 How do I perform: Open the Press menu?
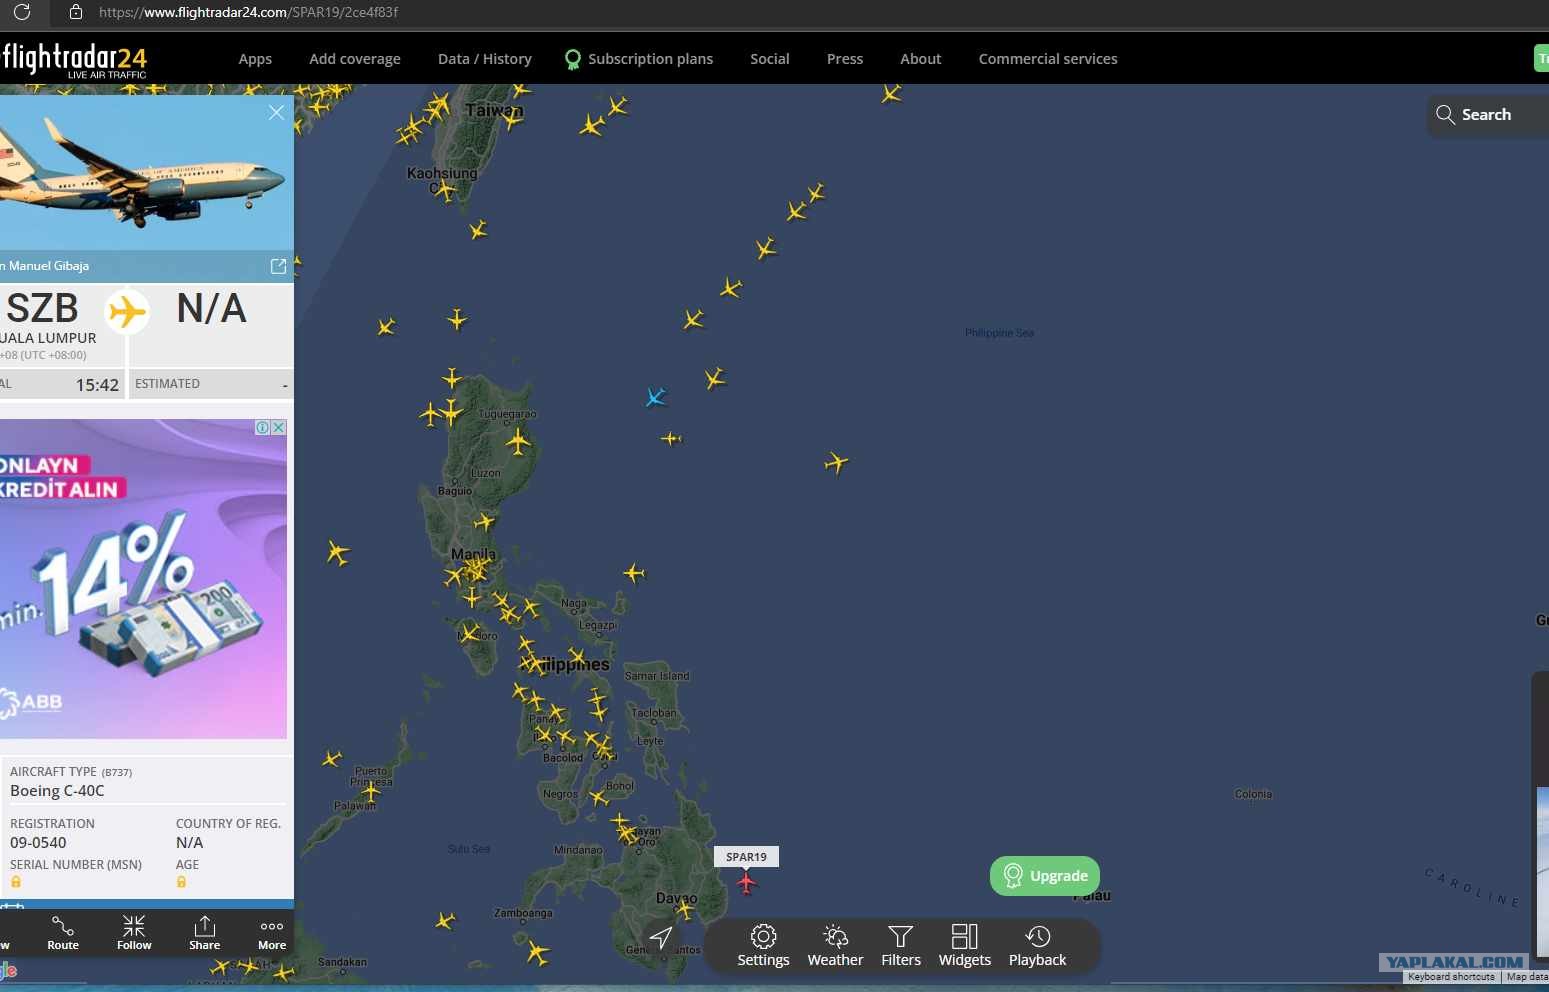[845, 59]
